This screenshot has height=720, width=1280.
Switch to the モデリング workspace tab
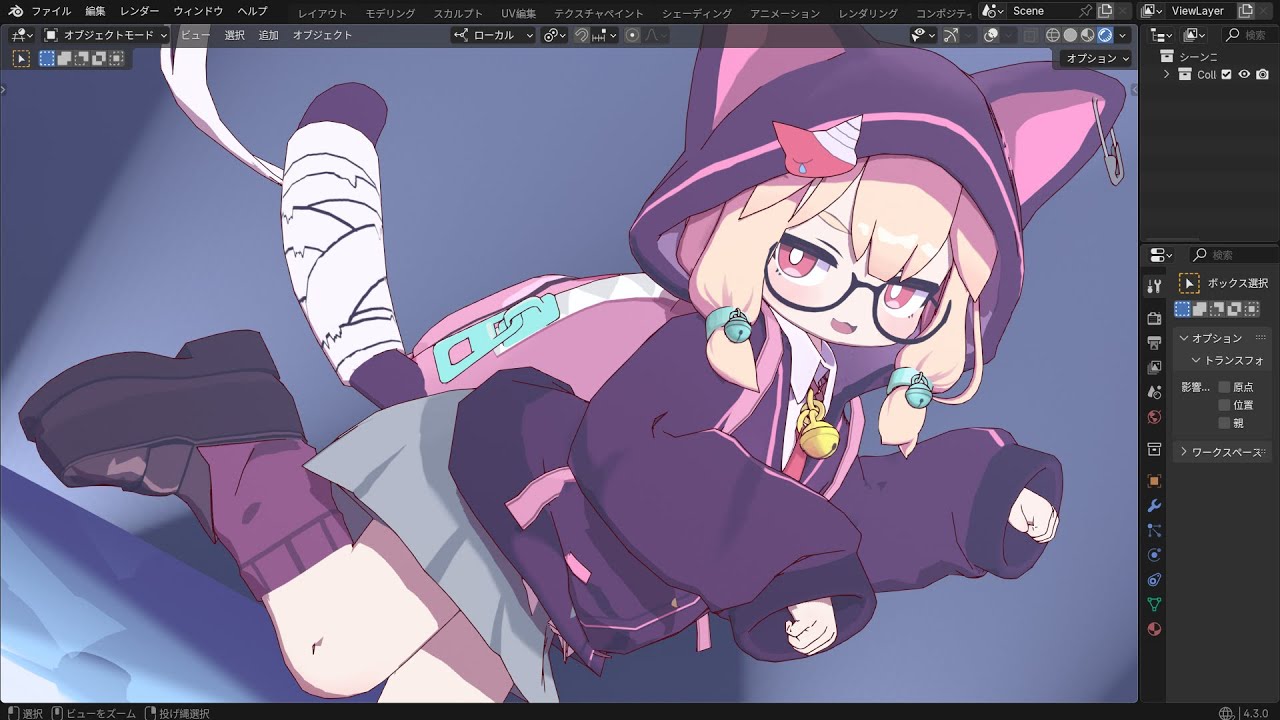pos(390,13)
